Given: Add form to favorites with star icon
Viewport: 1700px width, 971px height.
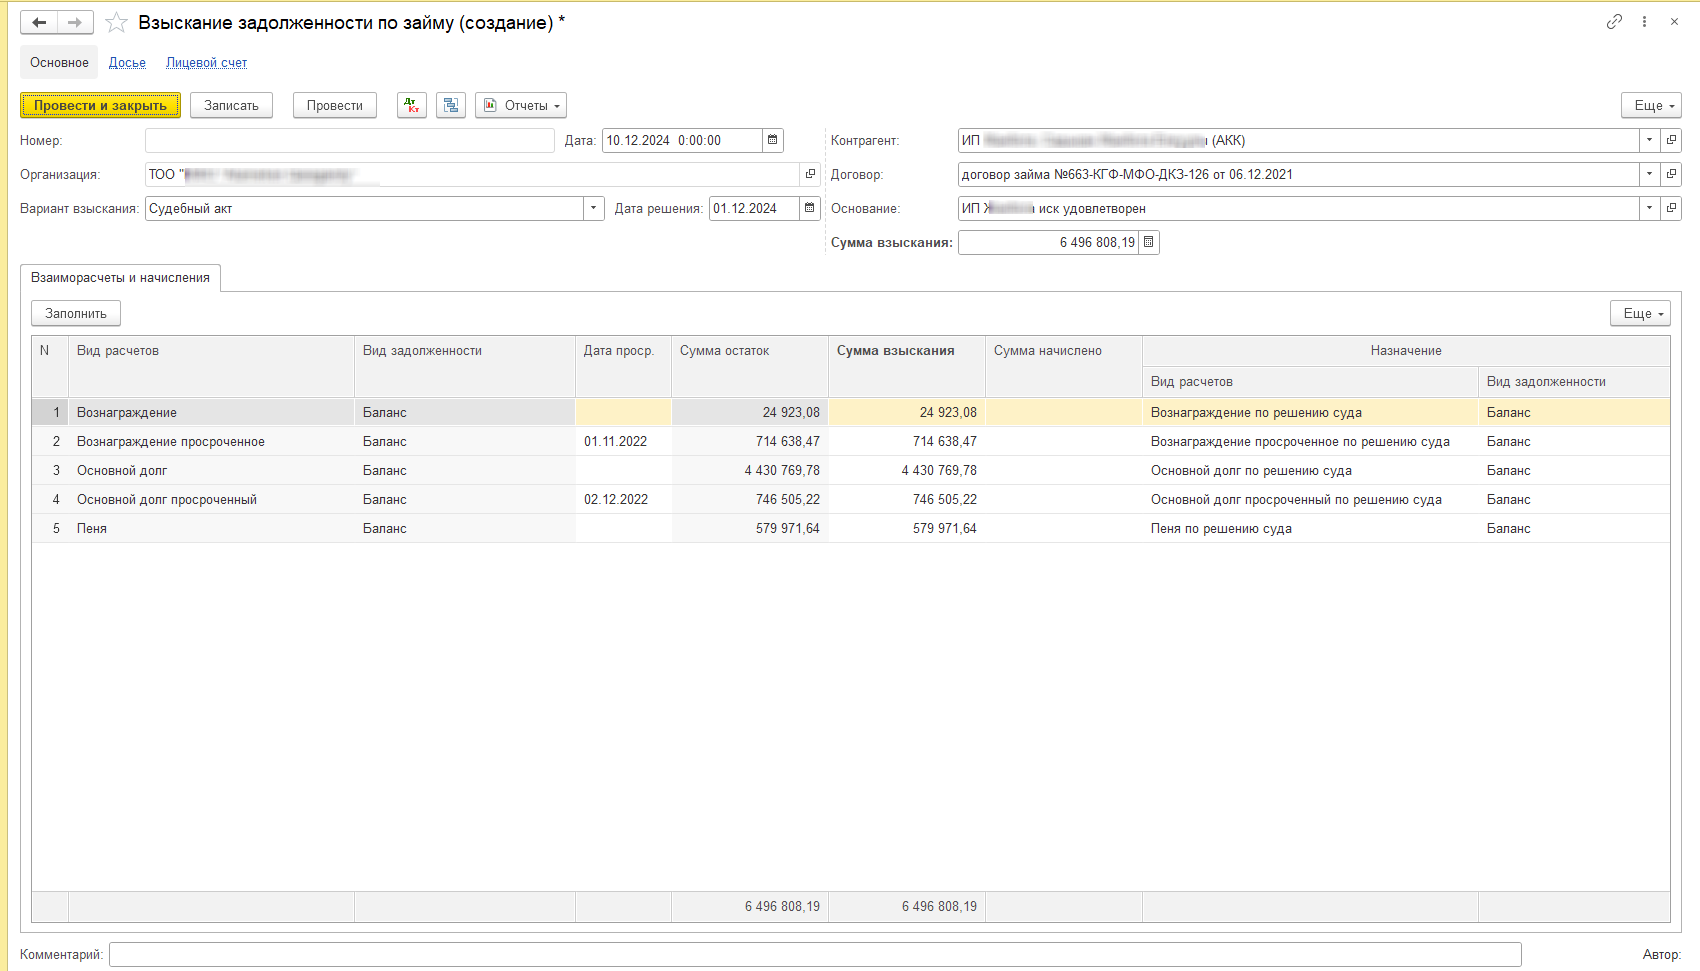Looking at the screenshot, I should [116, 22].
